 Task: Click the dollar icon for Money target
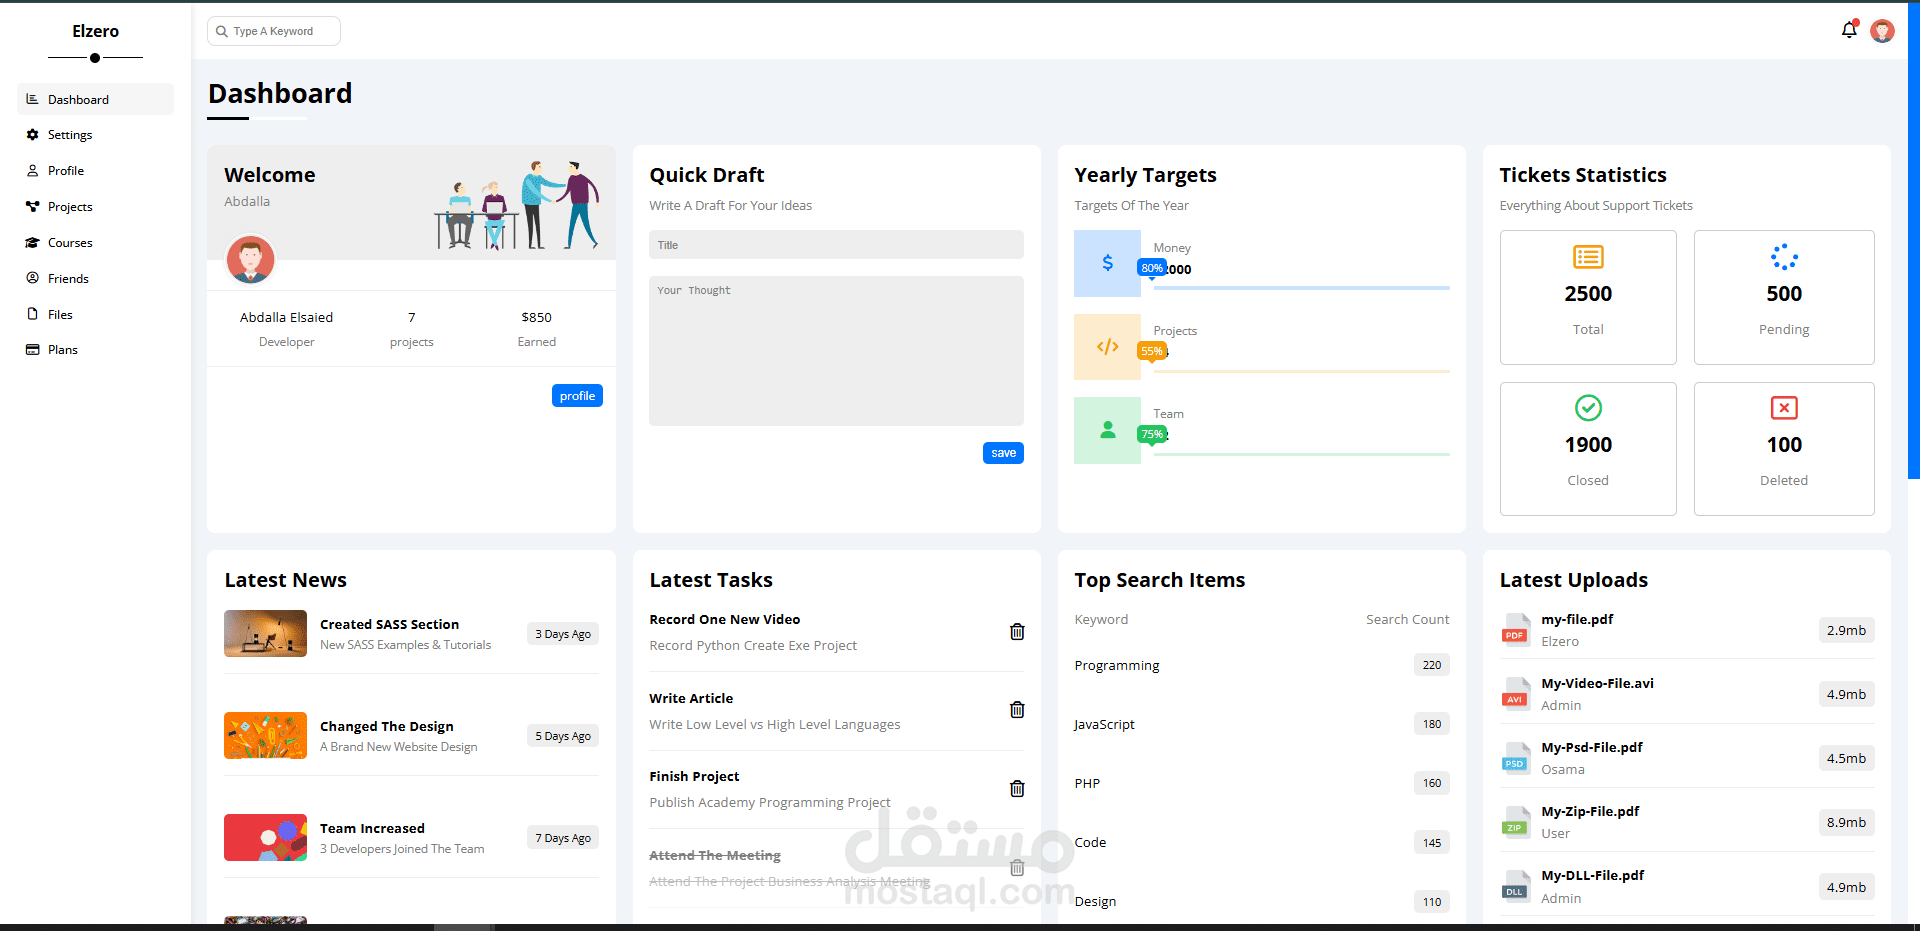(x=1107, y=262)
